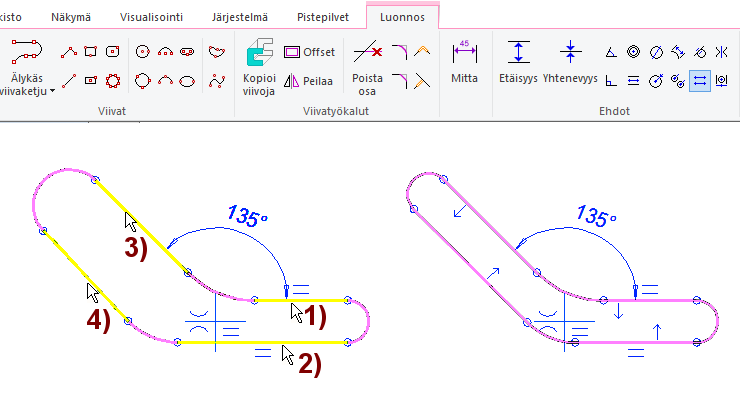
Task: Choose the three-point arc tool
Action: (x=165, y=81)
